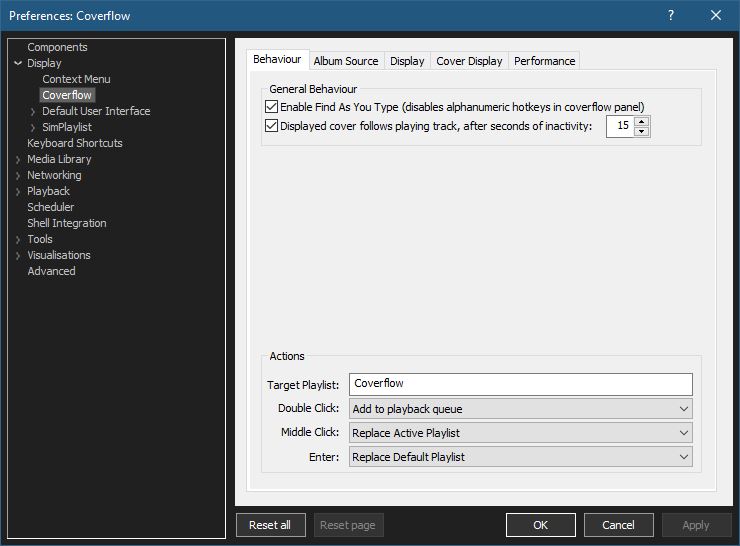Collapse the Display tree node
This screenshot has height=546, width=740.
pos(18,63)
